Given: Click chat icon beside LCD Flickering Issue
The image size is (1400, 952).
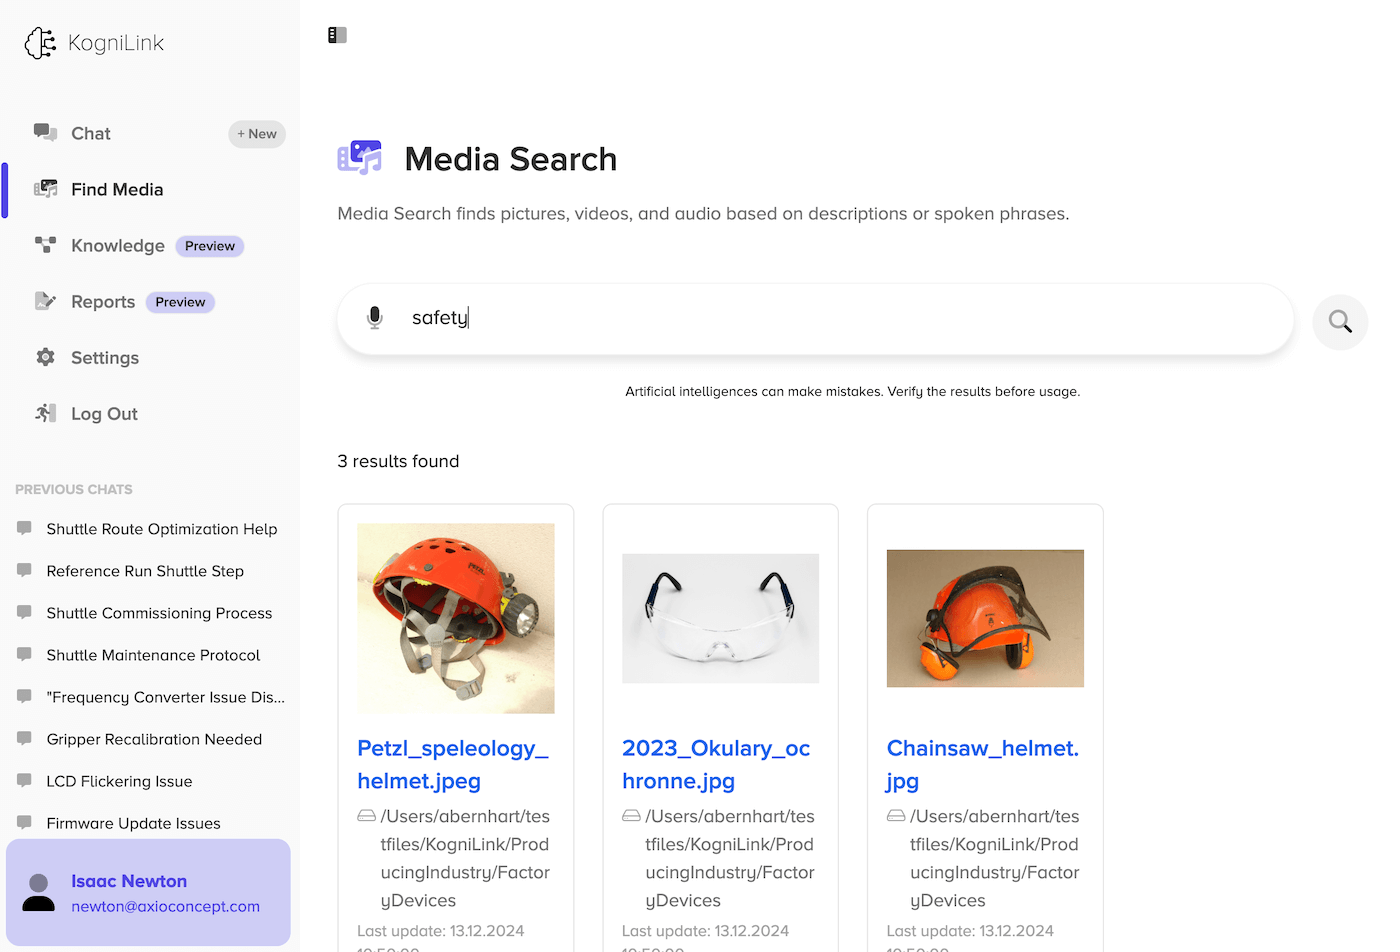Looking at the screenshot, I should point(24,781).
